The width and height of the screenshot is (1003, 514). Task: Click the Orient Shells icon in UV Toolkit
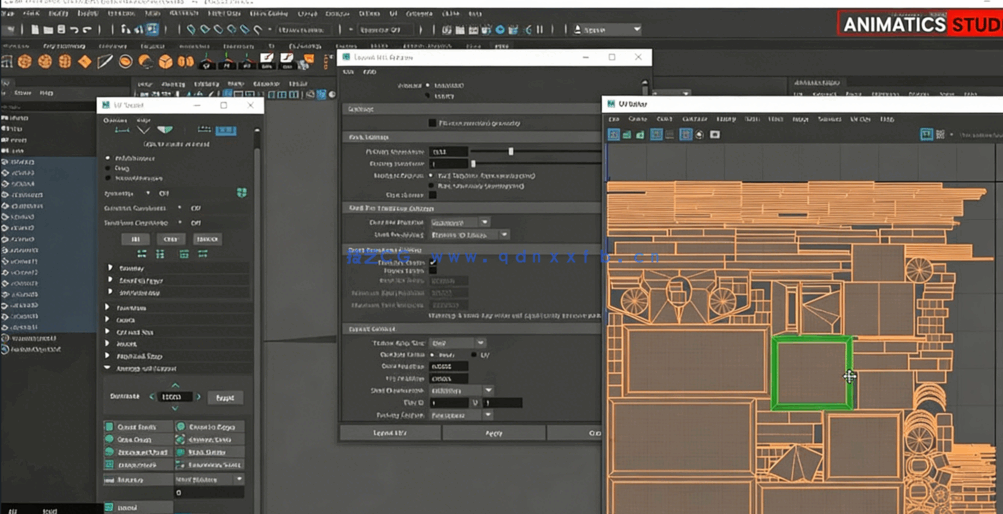tap(110, 427)
